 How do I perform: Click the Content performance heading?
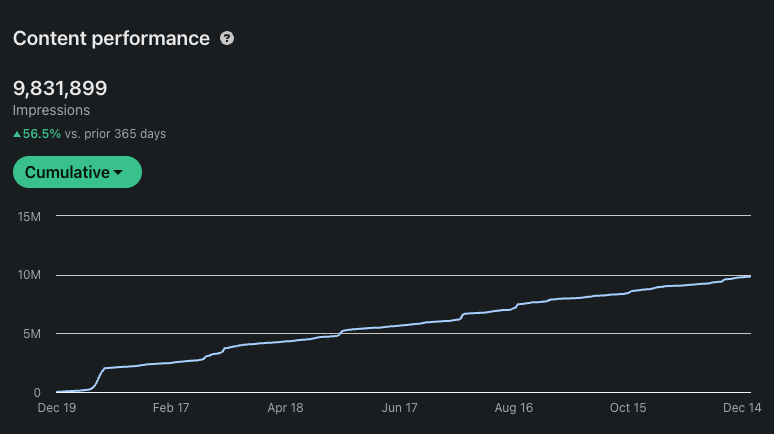[x=111, y=39]
